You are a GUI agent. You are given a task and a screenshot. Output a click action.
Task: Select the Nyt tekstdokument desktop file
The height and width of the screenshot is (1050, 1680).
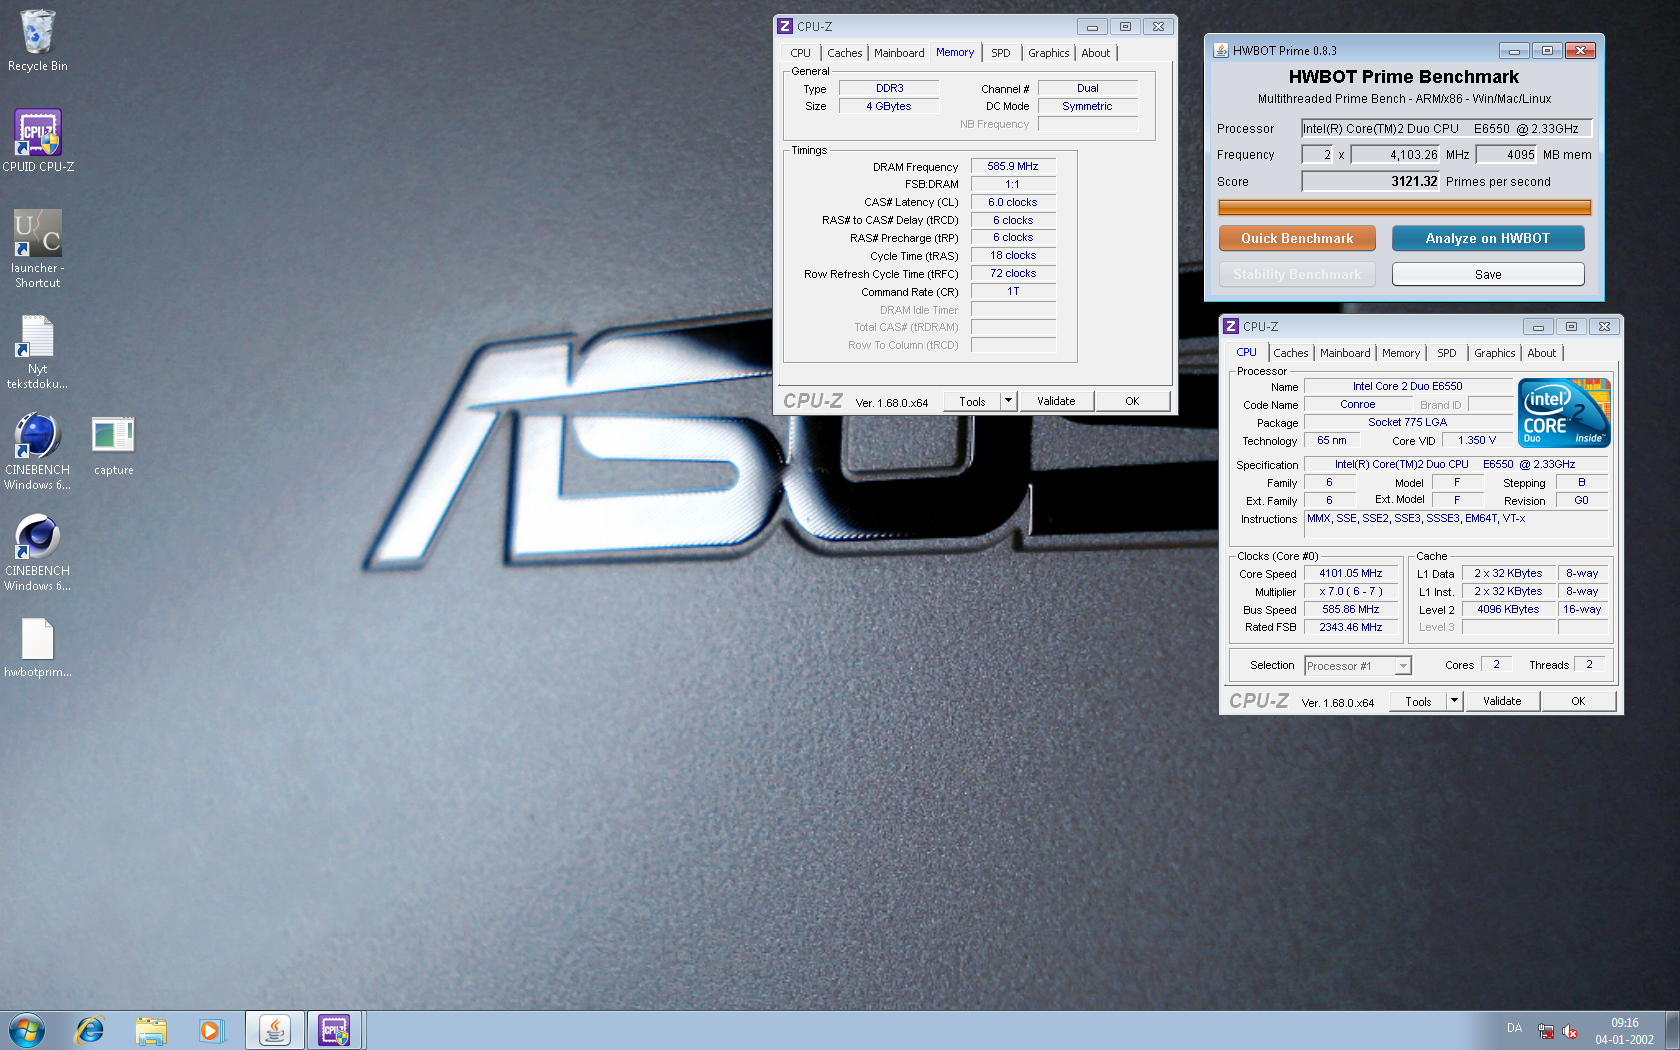point(37,352)
